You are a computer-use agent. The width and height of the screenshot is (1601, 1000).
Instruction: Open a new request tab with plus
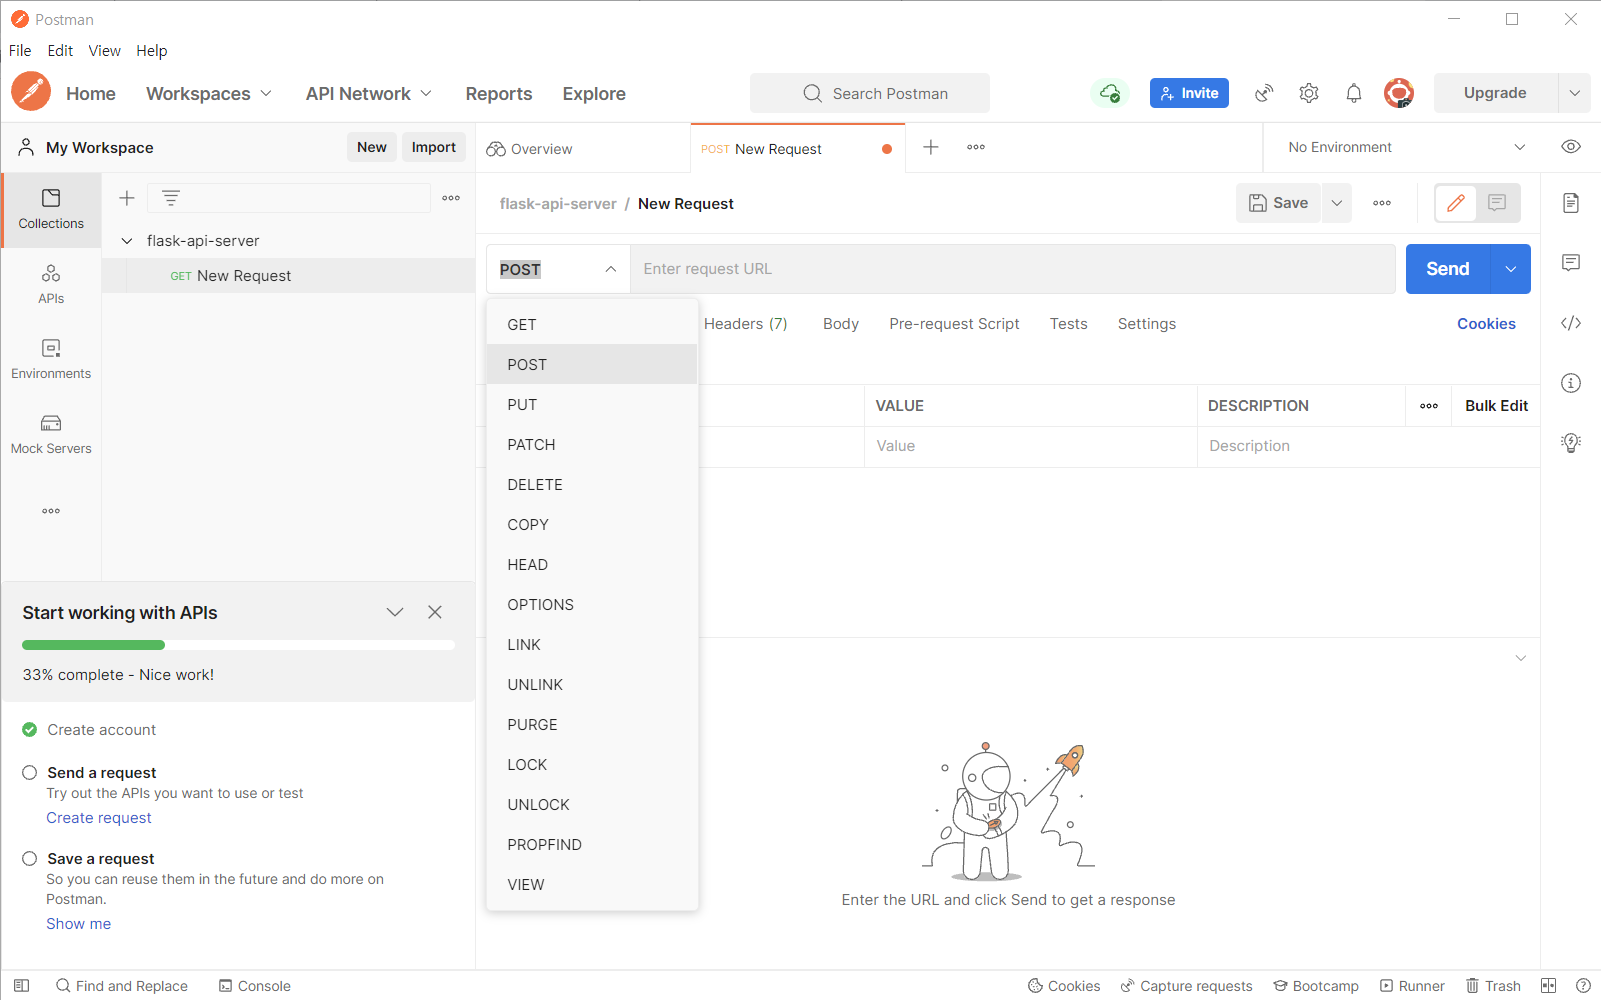click(931, 147)
